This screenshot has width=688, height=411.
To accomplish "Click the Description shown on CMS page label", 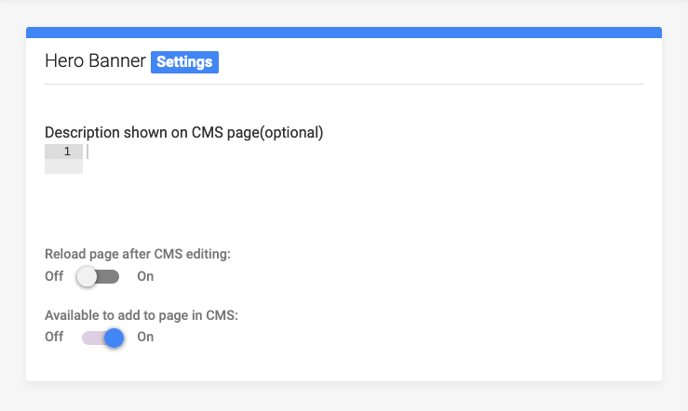I will (184, 132).
